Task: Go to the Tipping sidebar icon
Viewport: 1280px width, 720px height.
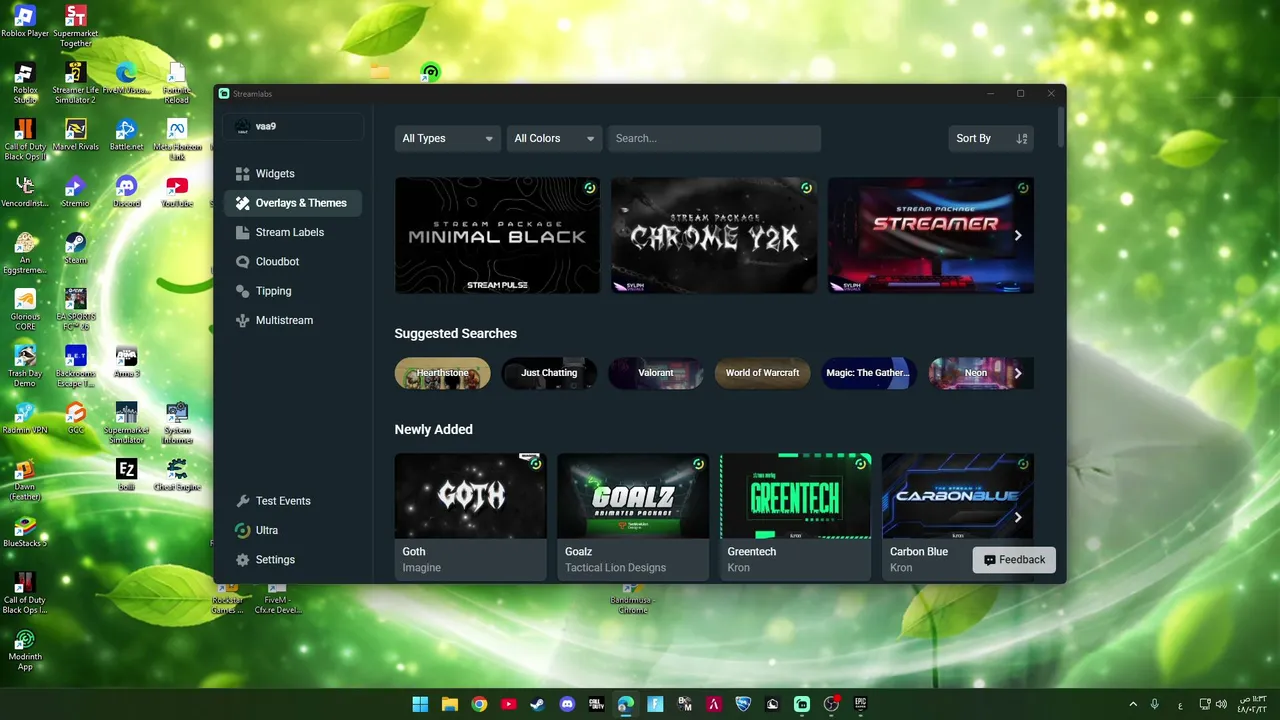Action: [x=242, y=291]
